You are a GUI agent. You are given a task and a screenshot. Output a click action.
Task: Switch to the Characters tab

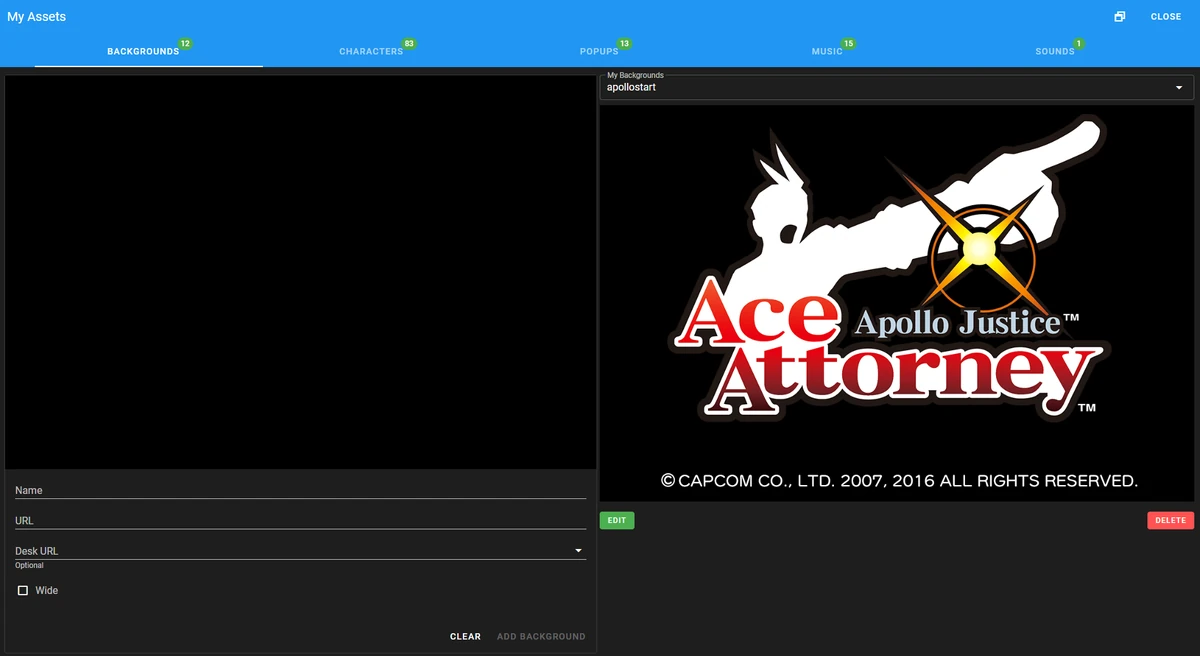pyautogui.click(x=371, y=51)
